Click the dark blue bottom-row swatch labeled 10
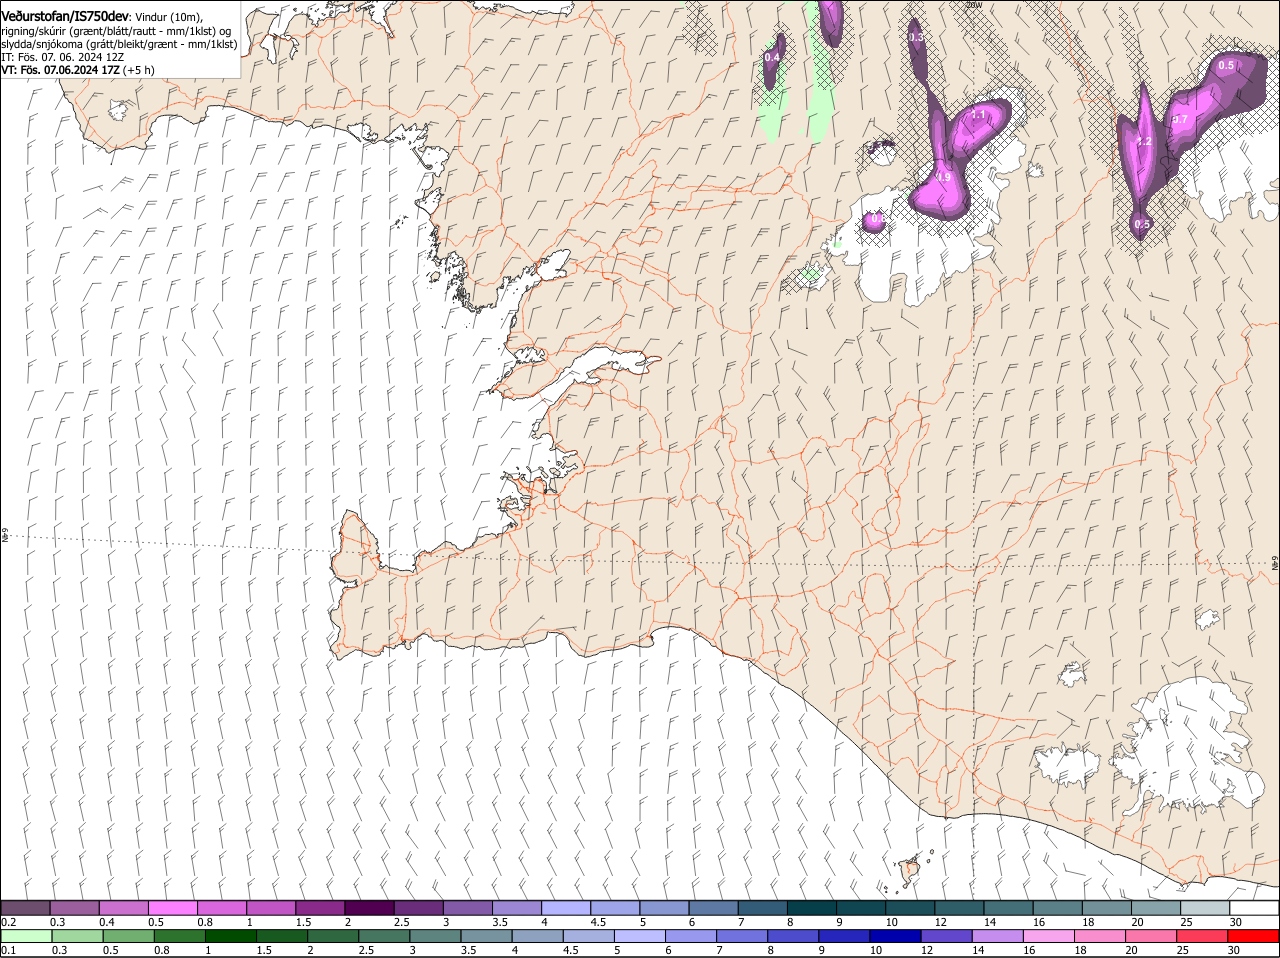1280x958 pixels. tap(896, 937)
